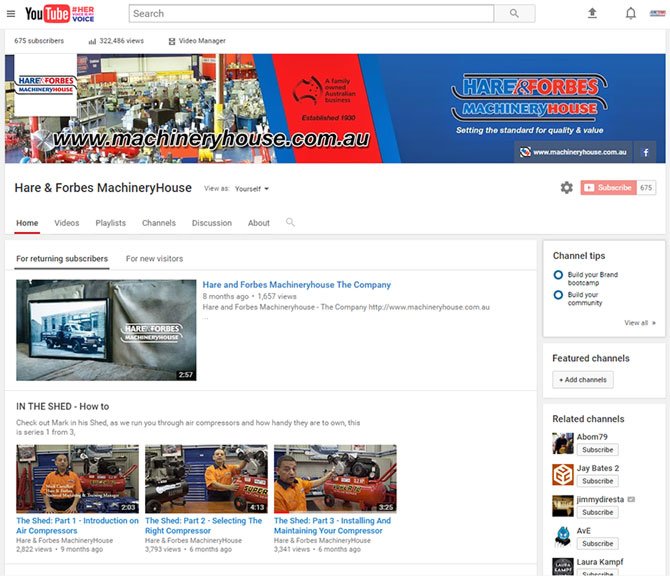The image size is (670, 576).
Task: Open Abom79 channel avatar
Action: [563, 443]
